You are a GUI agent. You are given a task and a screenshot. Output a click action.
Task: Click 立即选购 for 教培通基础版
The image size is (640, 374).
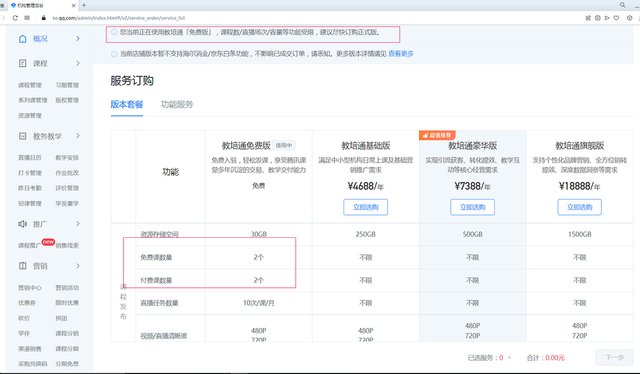pyautogui.click(x=365, y=207)
